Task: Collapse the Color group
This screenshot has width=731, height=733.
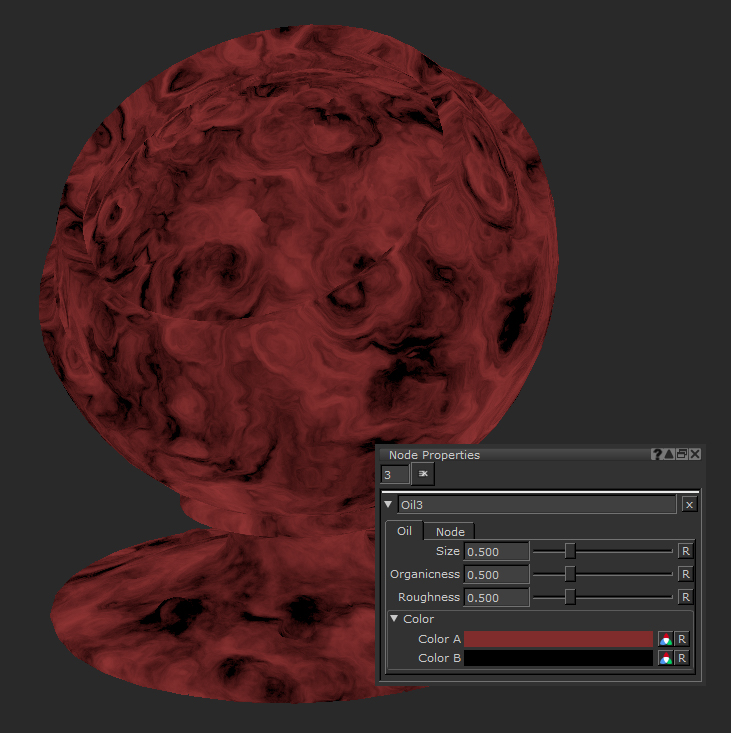Action: point(394,619)
